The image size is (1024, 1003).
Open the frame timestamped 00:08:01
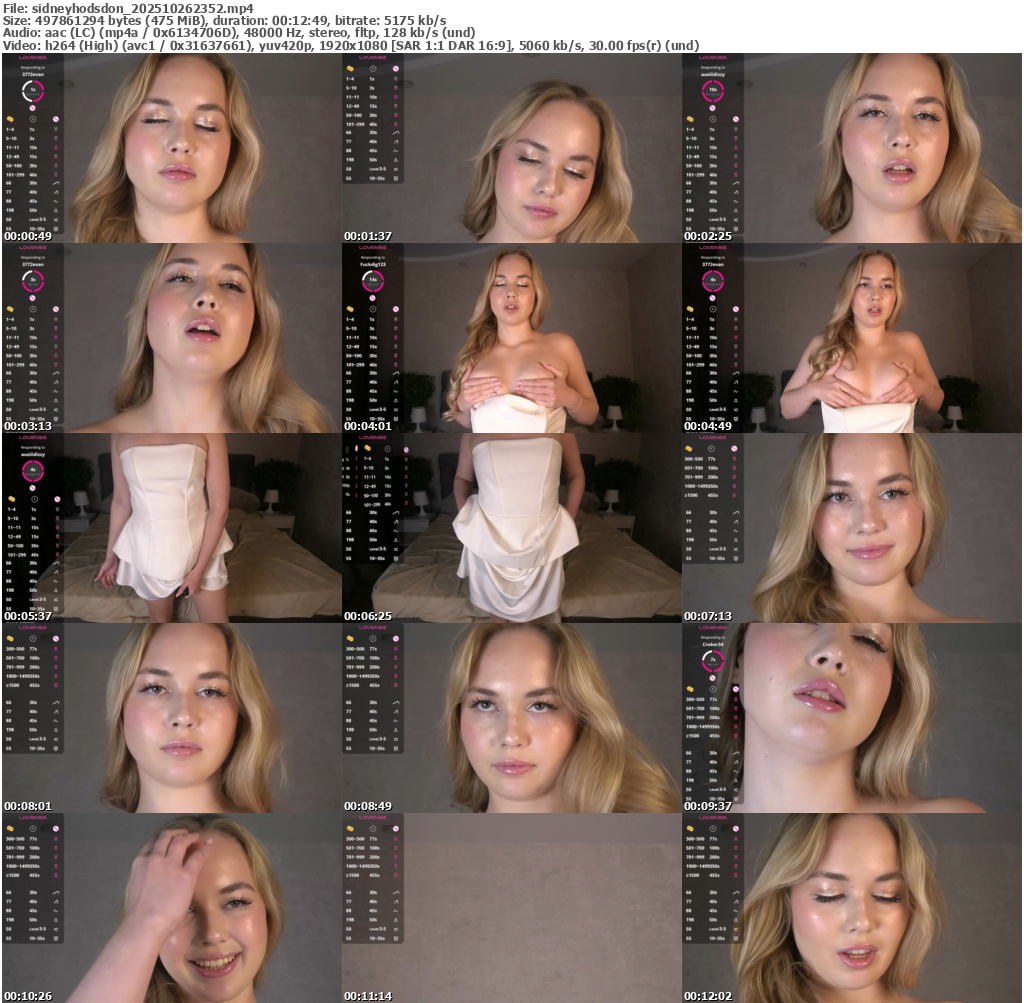(171, 718)
